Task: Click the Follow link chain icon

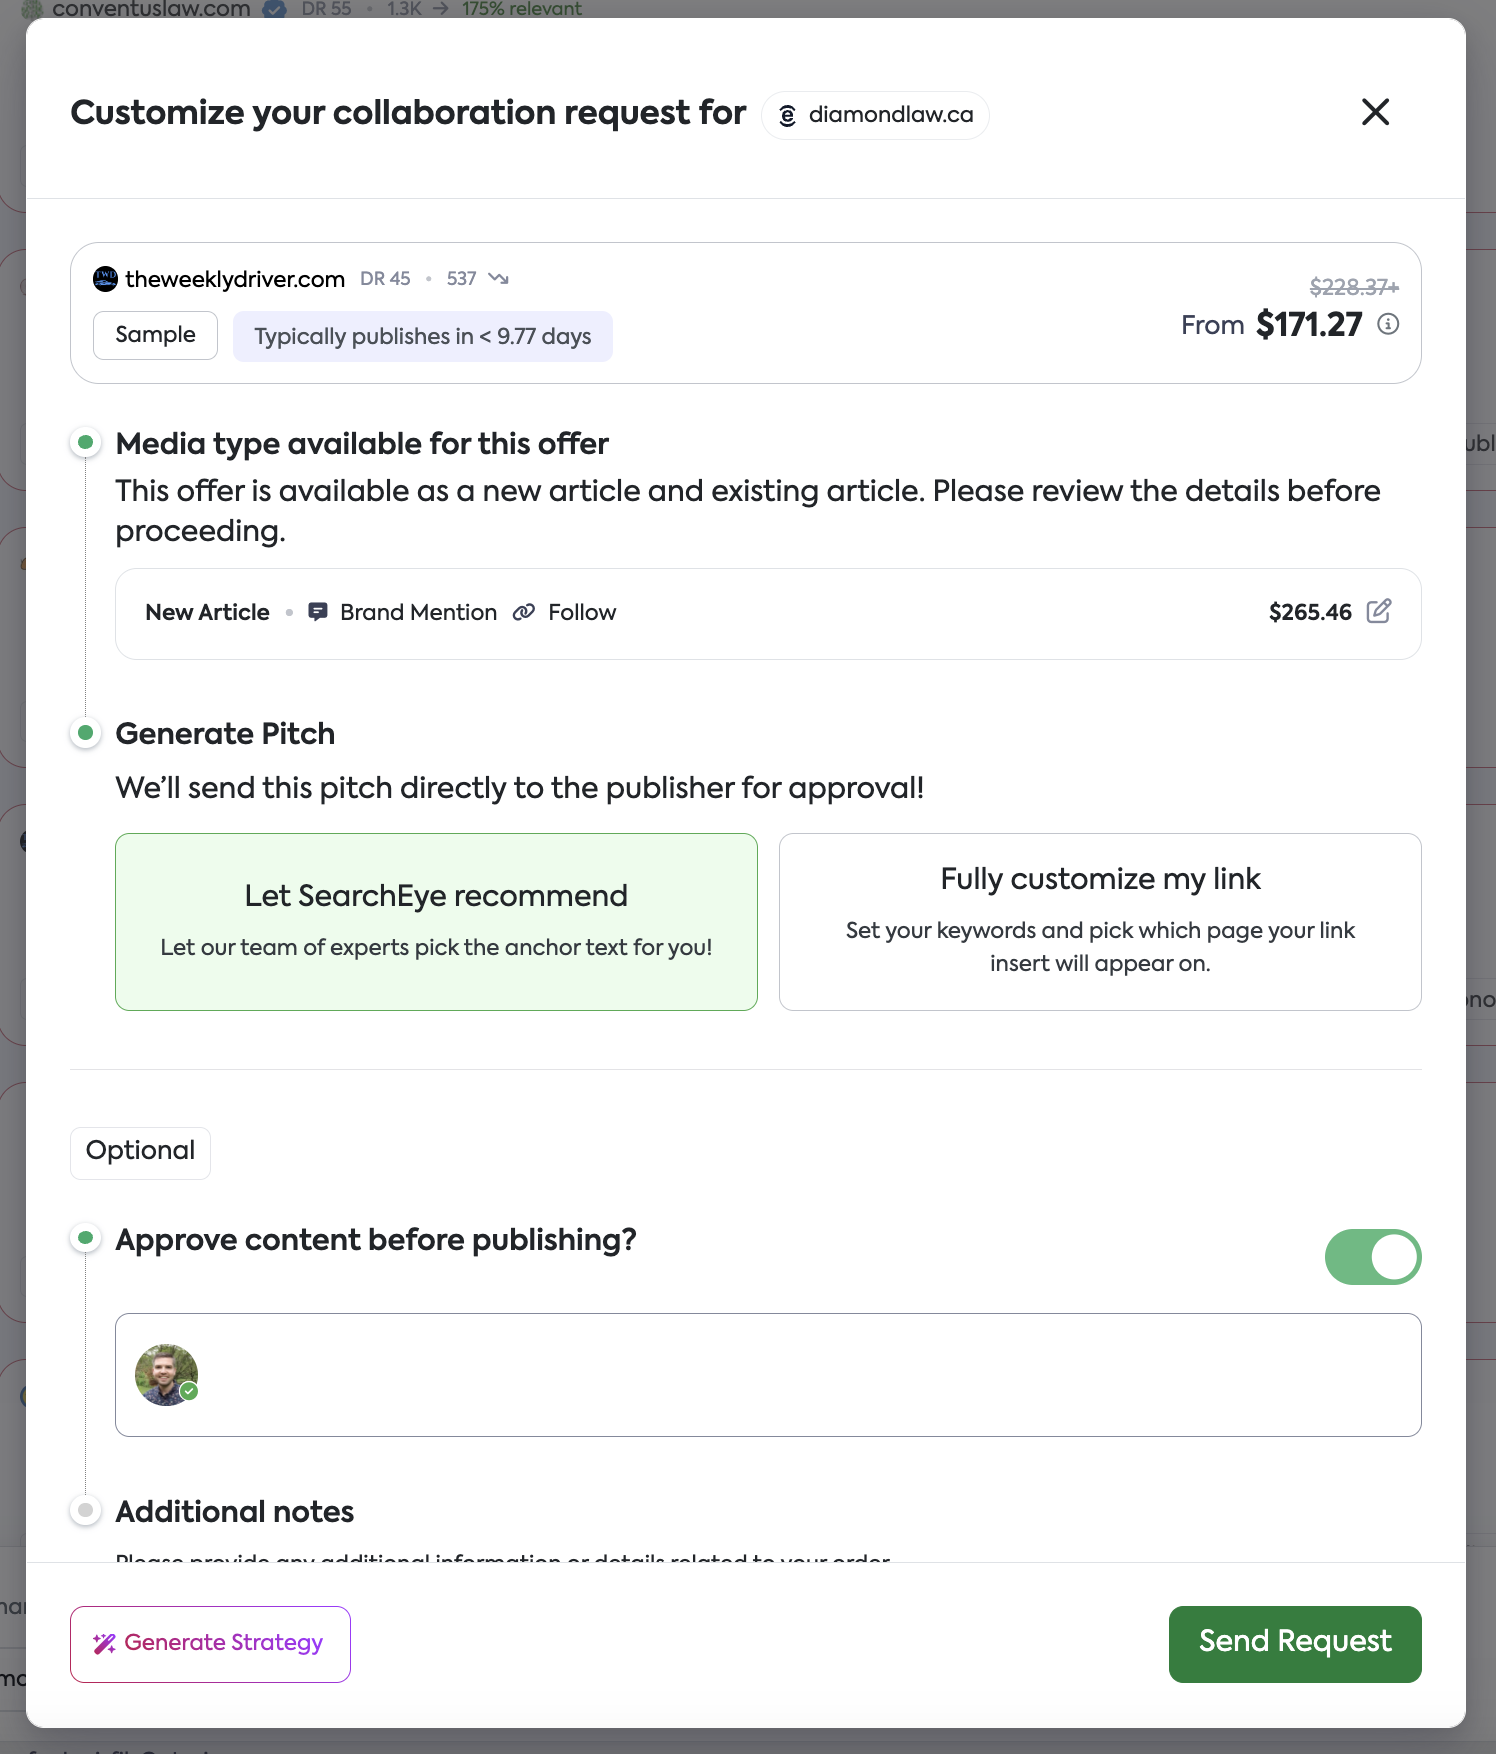Action: (524, 612)
